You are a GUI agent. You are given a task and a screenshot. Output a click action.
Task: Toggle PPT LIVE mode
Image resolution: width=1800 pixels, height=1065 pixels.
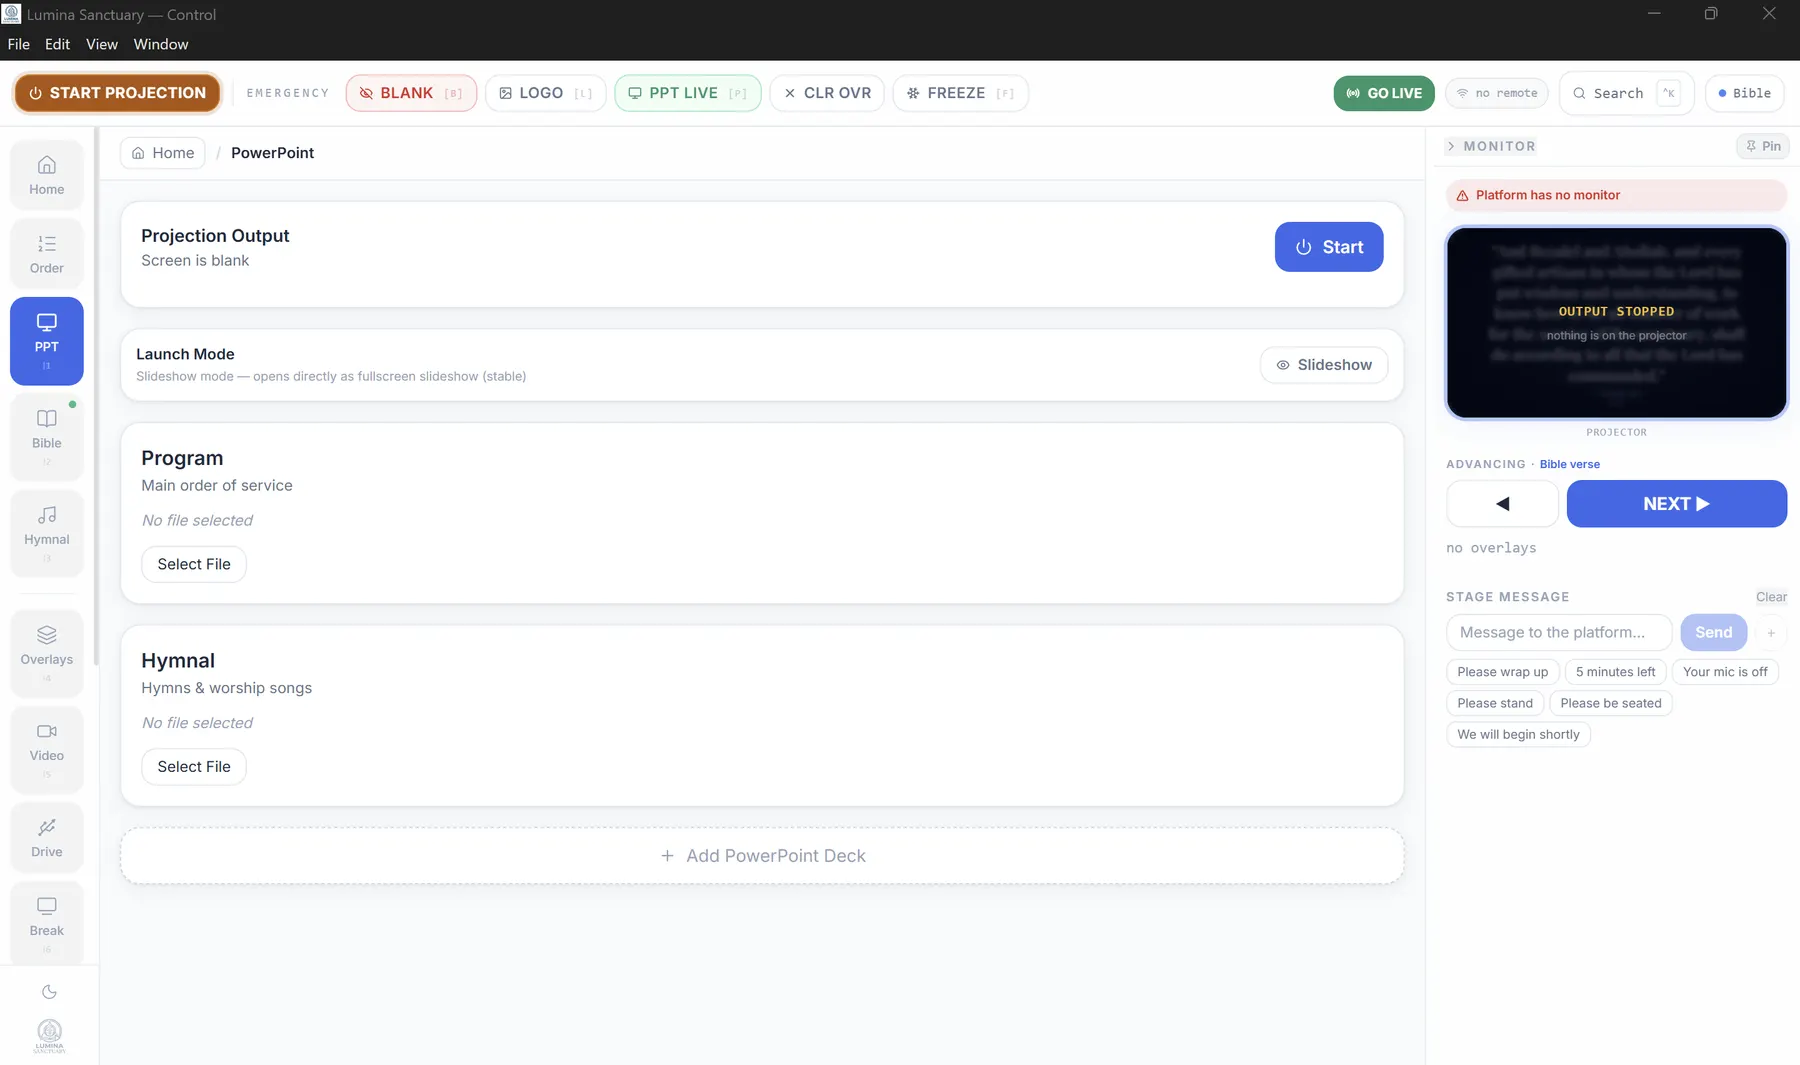(x=688, y=93)
